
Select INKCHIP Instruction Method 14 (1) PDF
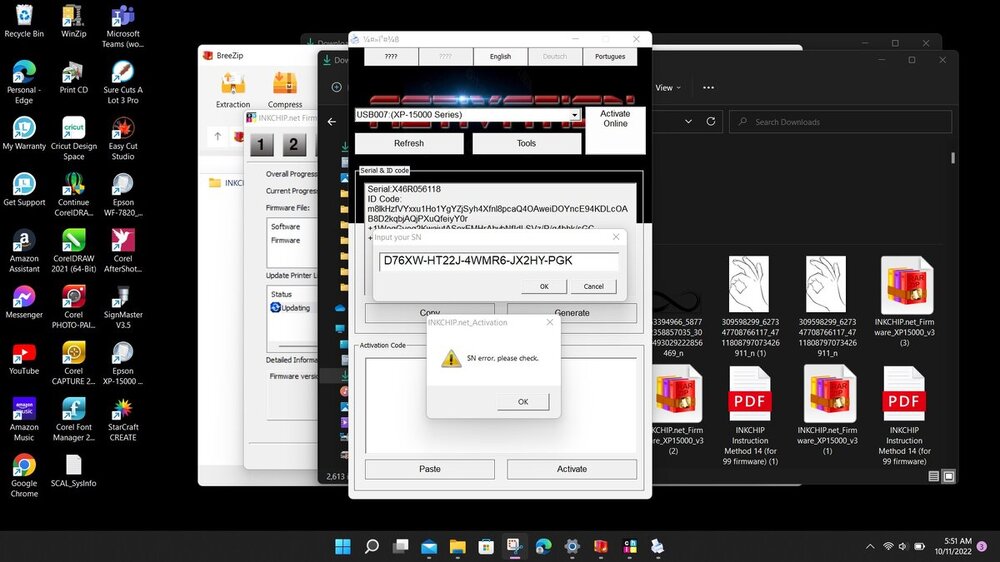[750, 415]
